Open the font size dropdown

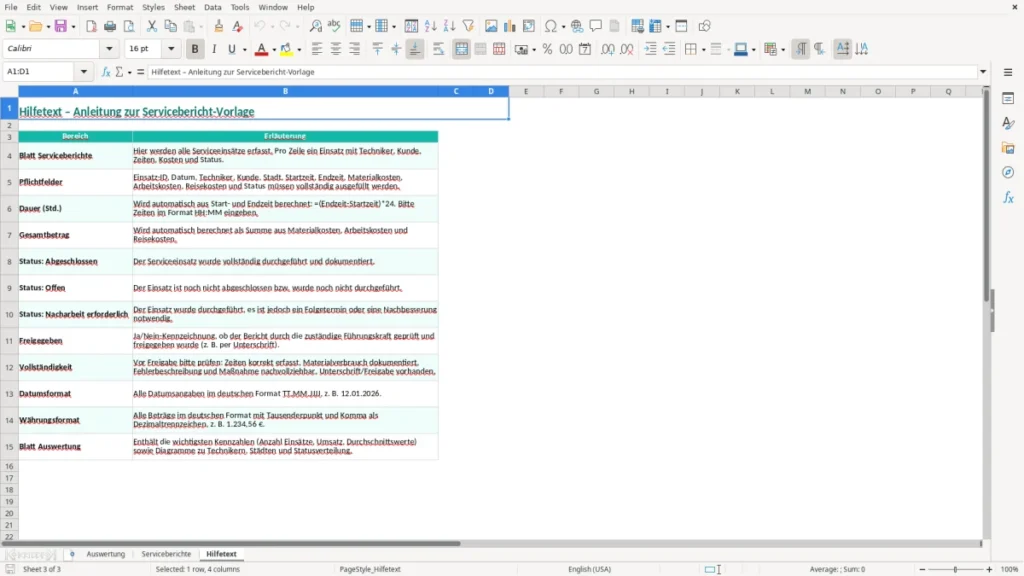[x=171, y=48]
